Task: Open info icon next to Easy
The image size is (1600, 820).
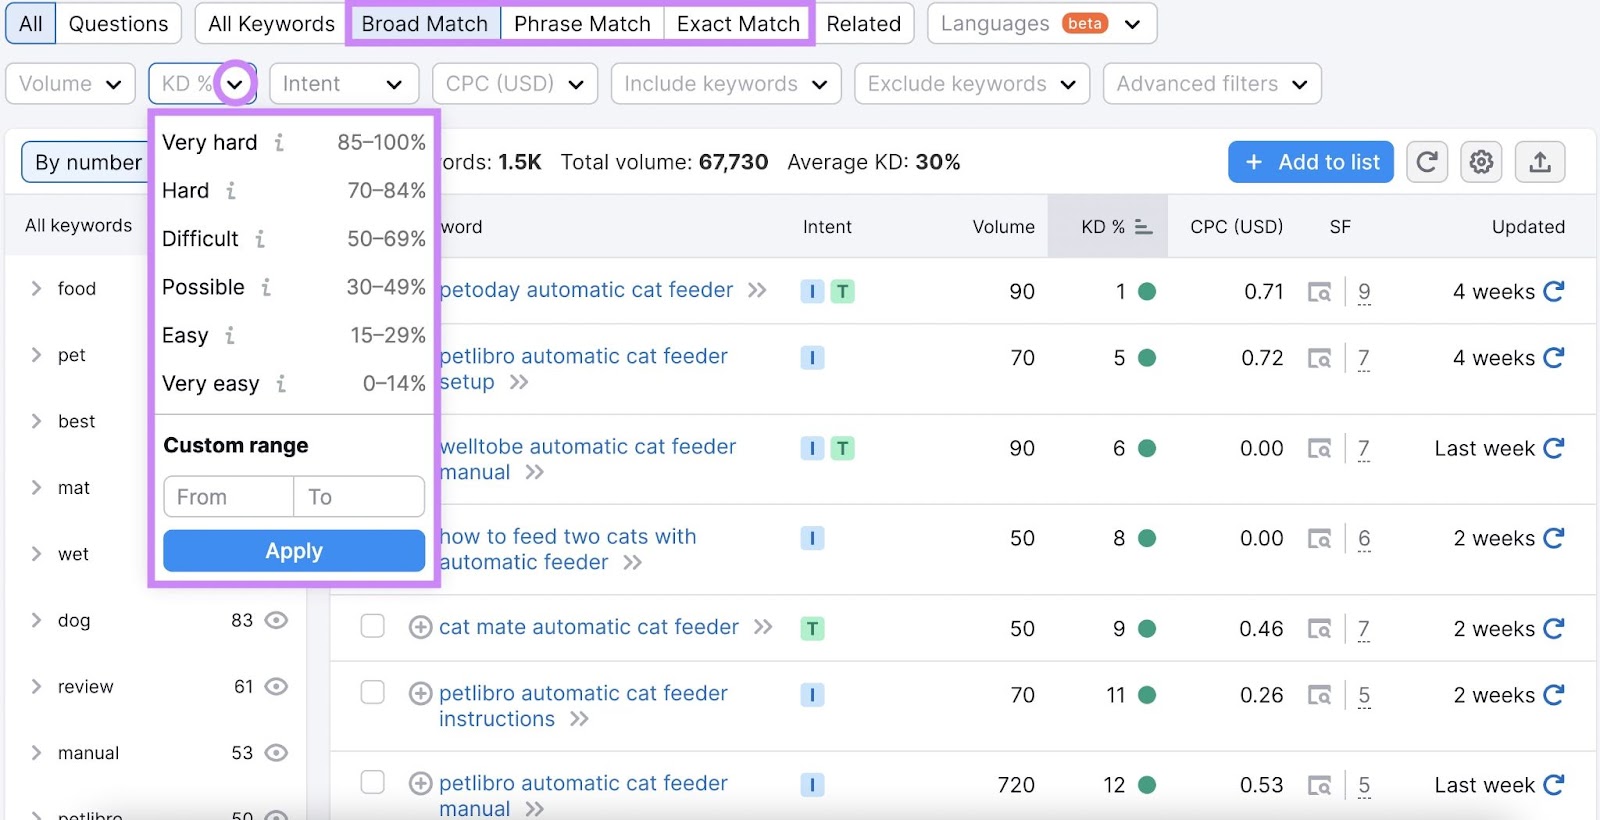Action: 230,336
